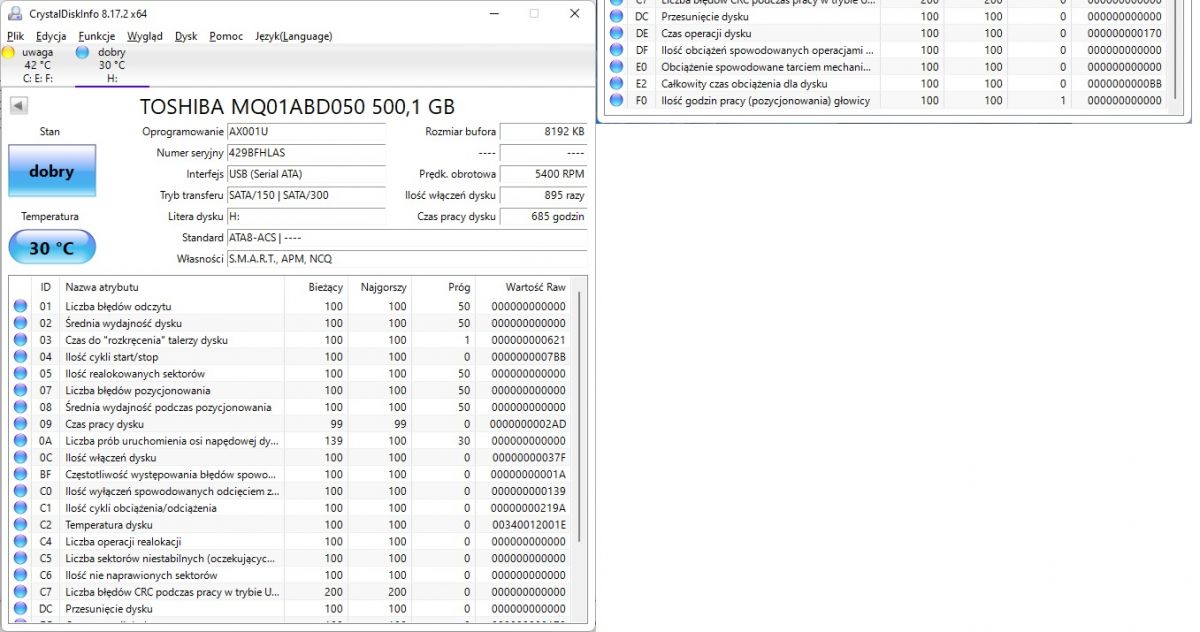This screenshot has height=632, width=1200.
Task: Click the ID column header
Action: [46, 287]
